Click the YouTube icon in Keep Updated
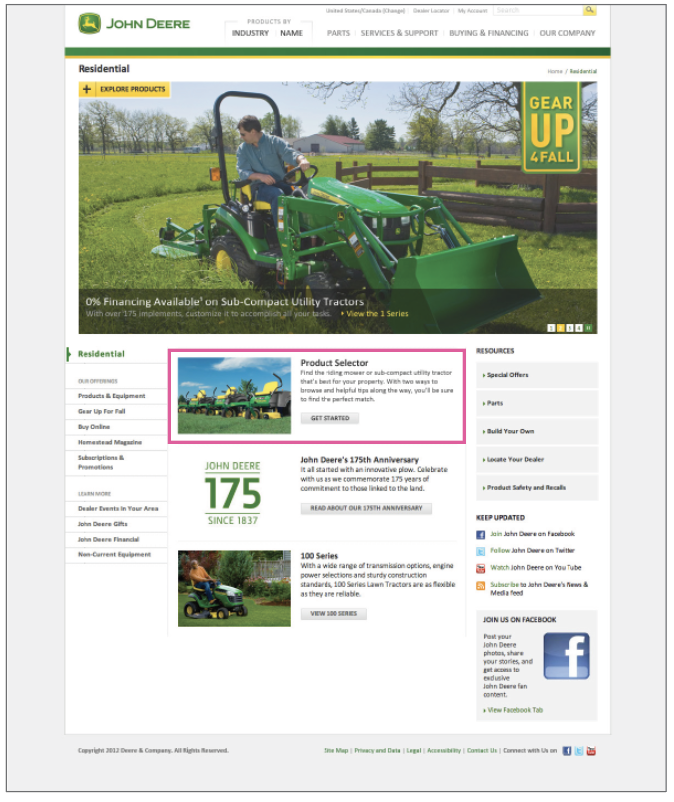Image resolution: width=674 pixels, height=802 pixels. coord(480,568)
